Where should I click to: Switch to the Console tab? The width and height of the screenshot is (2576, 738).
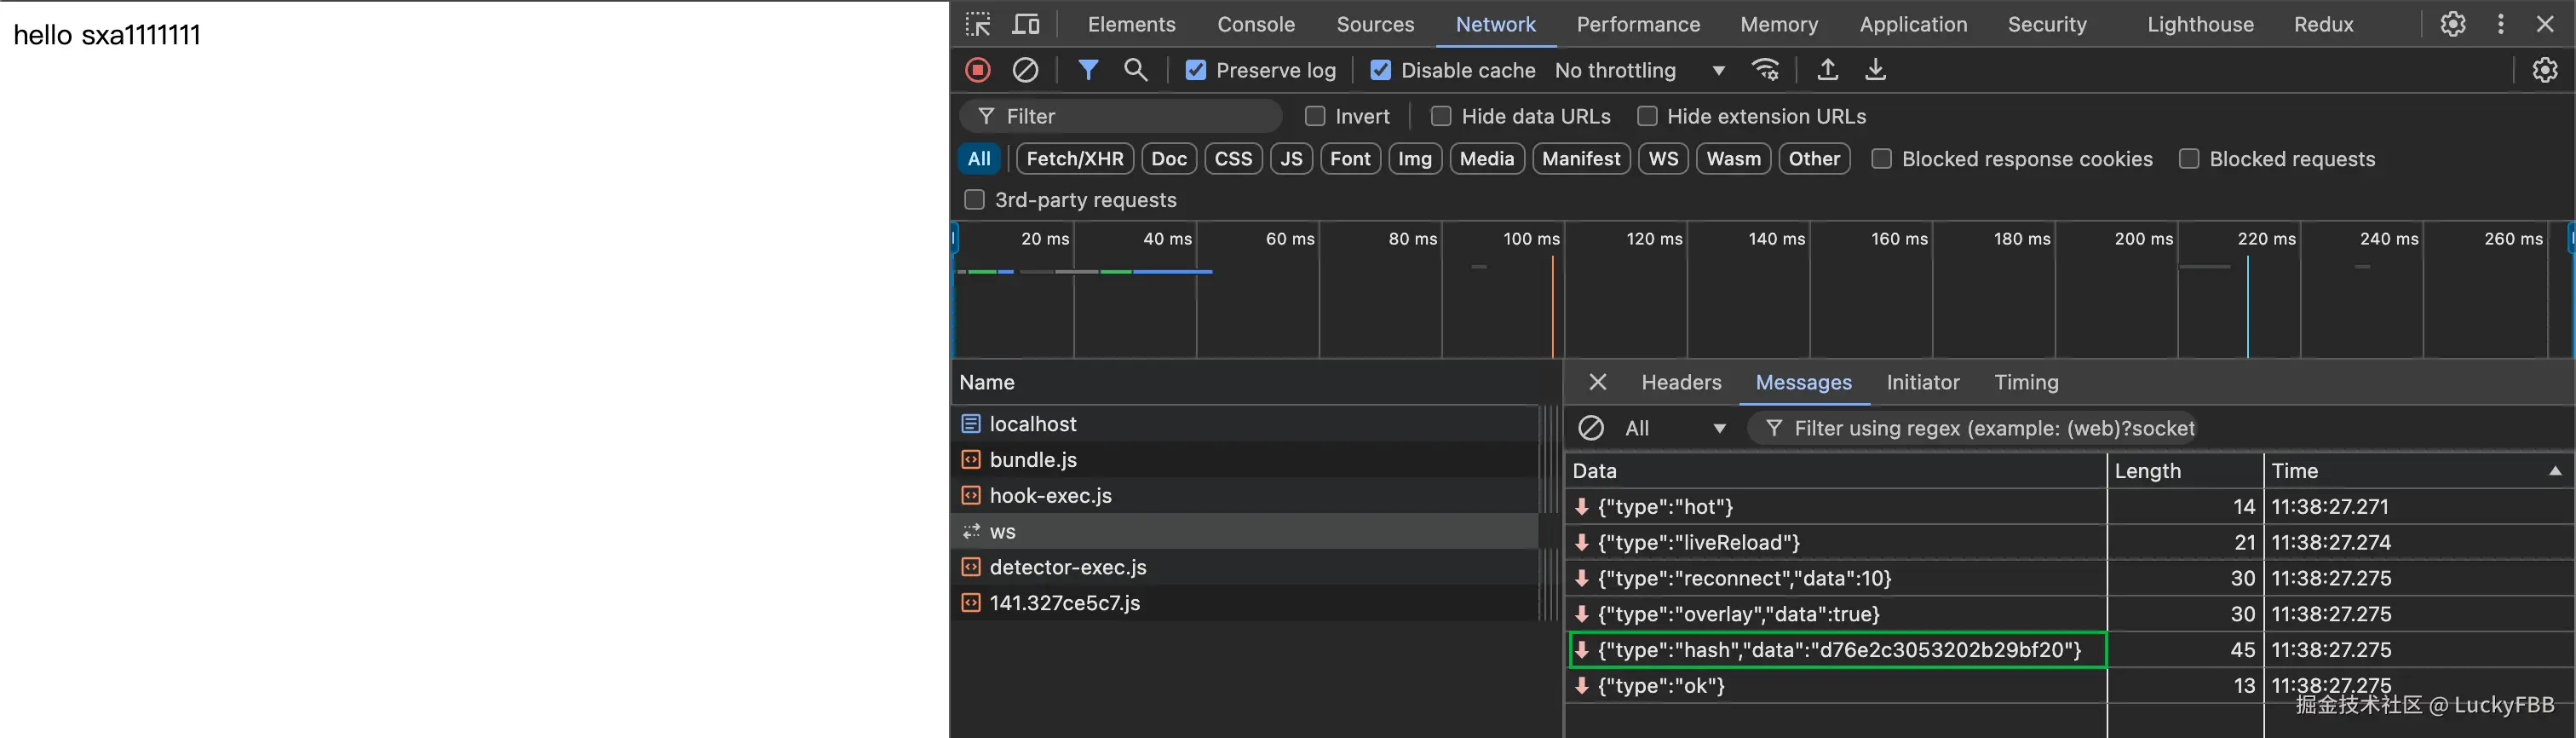click(1255, 24)
